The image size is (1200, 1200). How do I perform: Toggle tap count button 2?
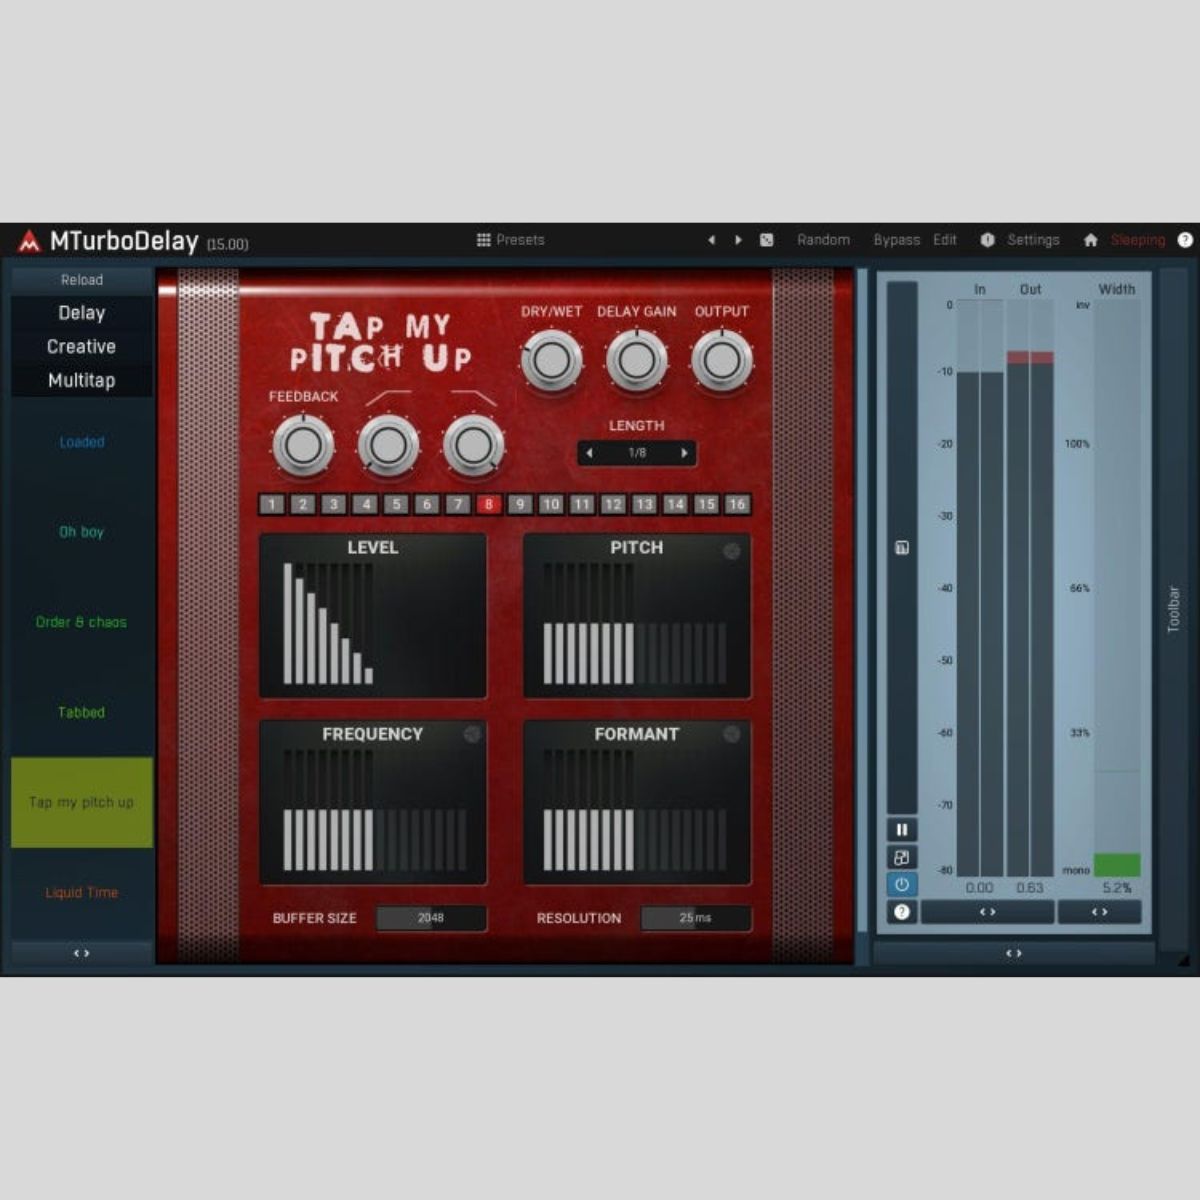[303, 505]
